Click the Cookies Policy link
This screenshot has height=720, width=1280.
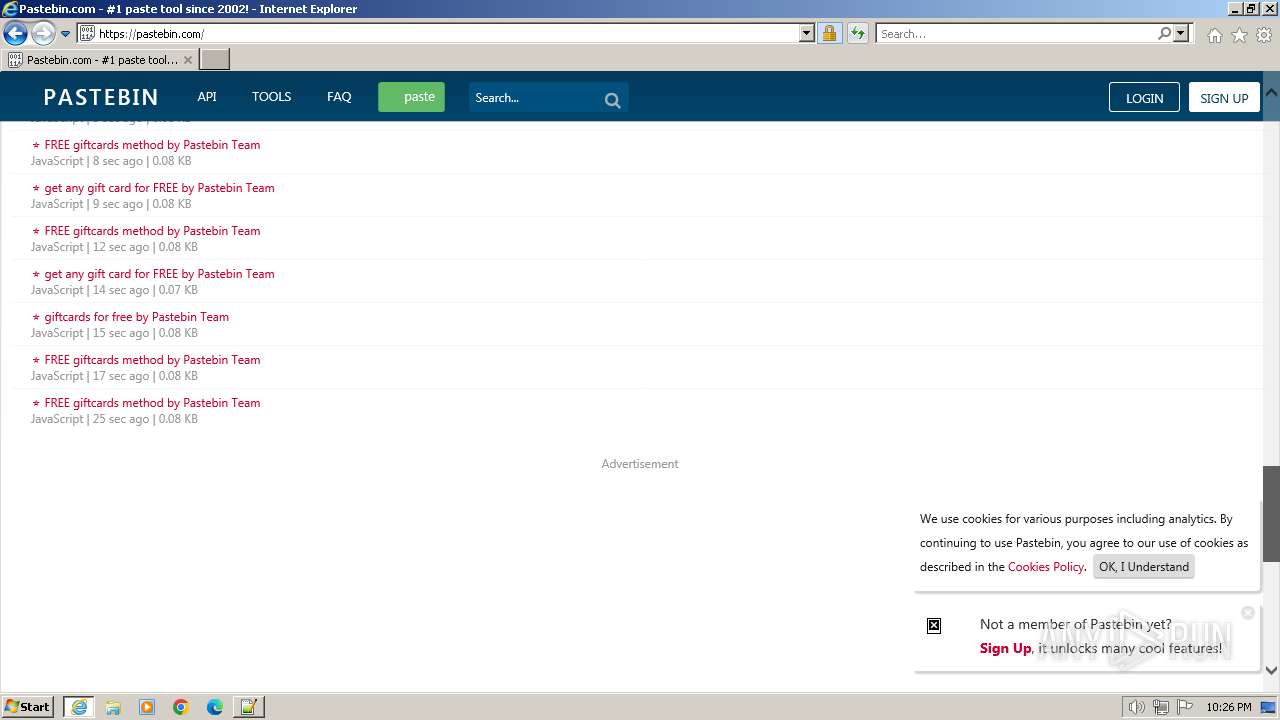(x=1045, y=567)
